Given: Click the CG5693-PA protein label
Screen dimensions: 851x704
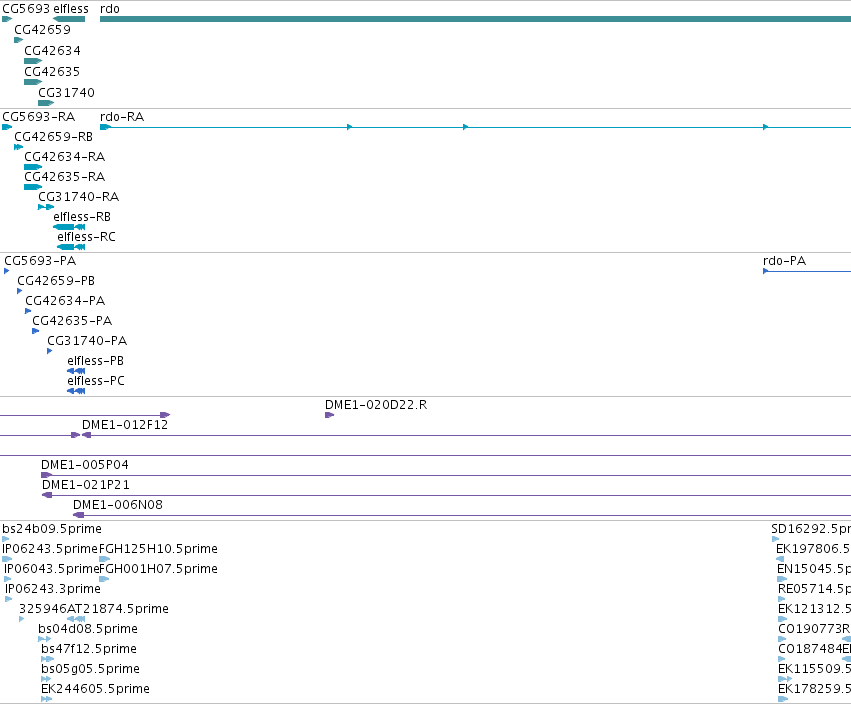Looking at the screenshot, I should tap(40, 261).
